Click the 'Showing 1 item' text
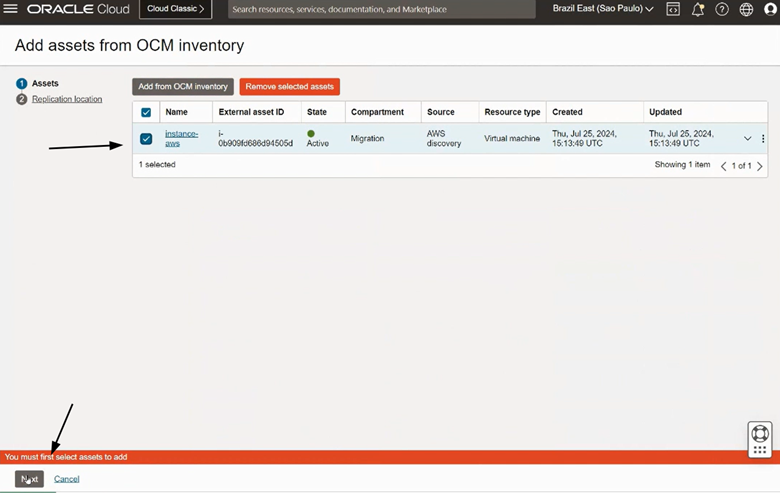Image resolution: width=780 pixels, height=493 pixels. click(x=682, y=164)
